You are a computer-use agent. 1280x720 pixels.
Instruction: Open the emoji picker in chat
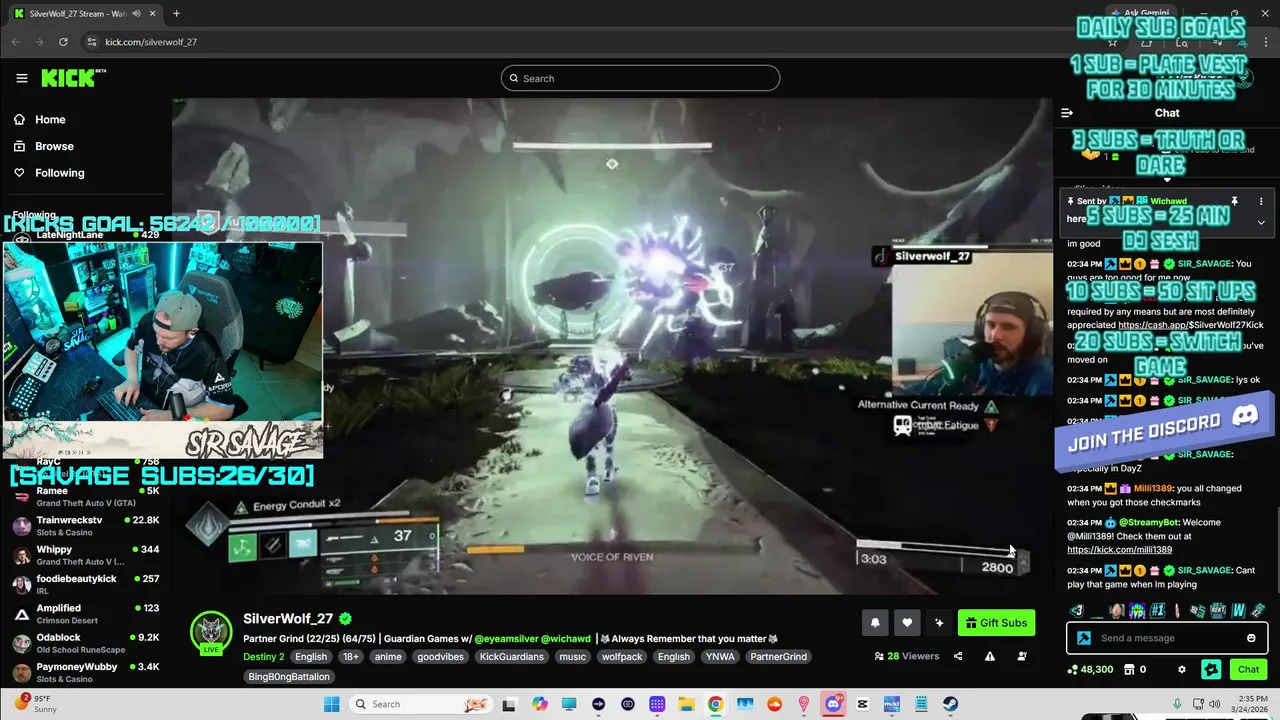point(1251,638)
